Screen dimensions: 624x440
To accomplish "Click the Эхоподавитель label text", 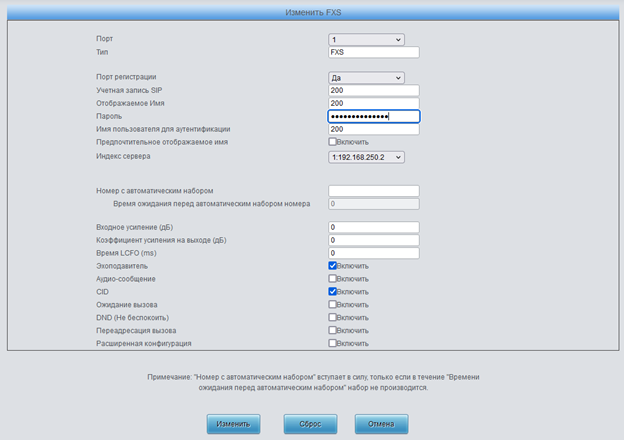I will tap(122, 266).
